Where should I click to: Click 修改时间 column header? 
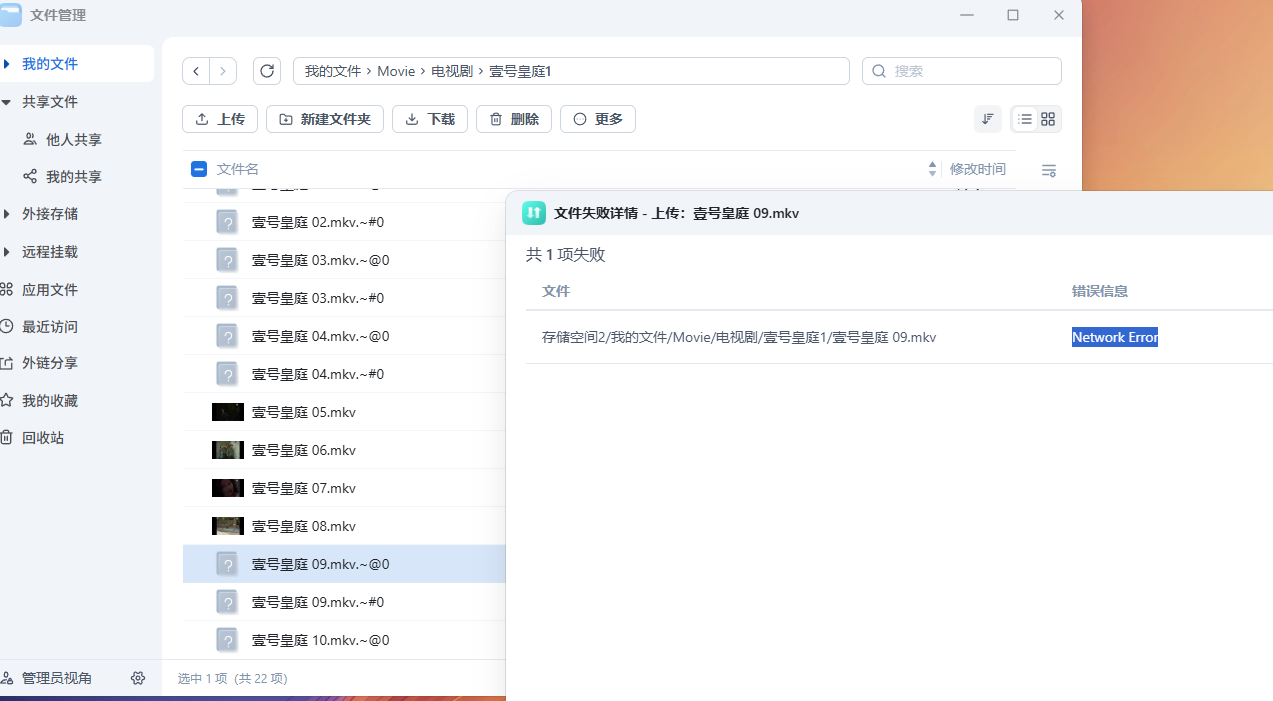pos(978,169)
